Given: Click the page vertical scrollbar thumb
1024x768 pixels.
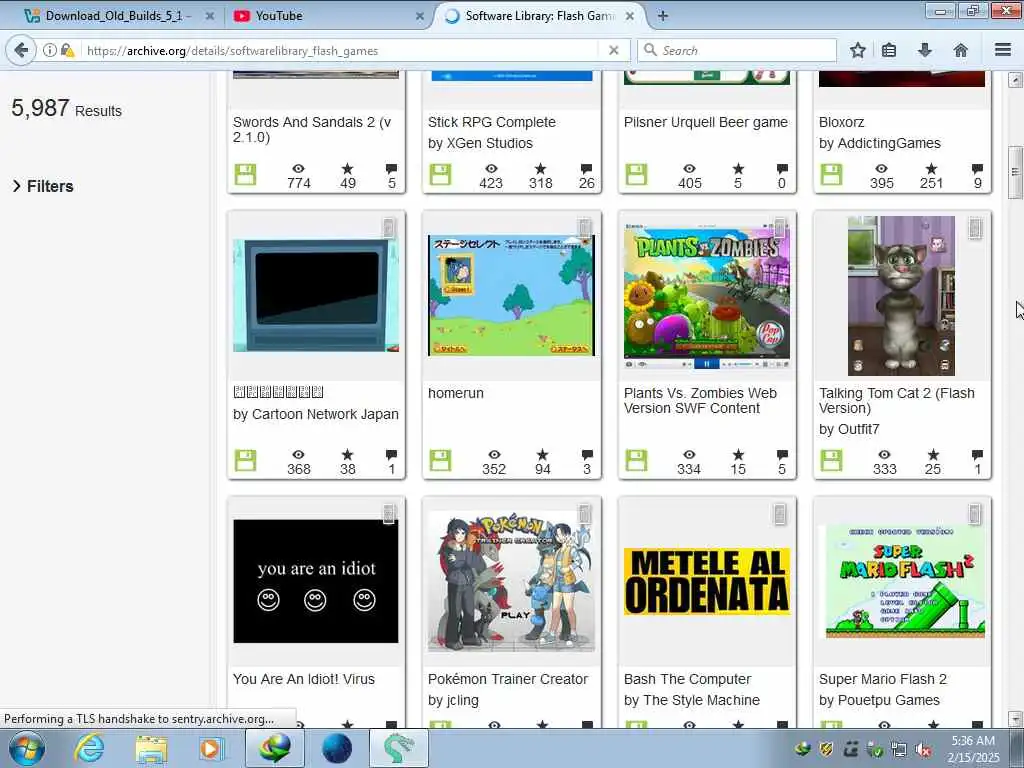Looking at the screenshot, I should click(x=1015, y=172).
